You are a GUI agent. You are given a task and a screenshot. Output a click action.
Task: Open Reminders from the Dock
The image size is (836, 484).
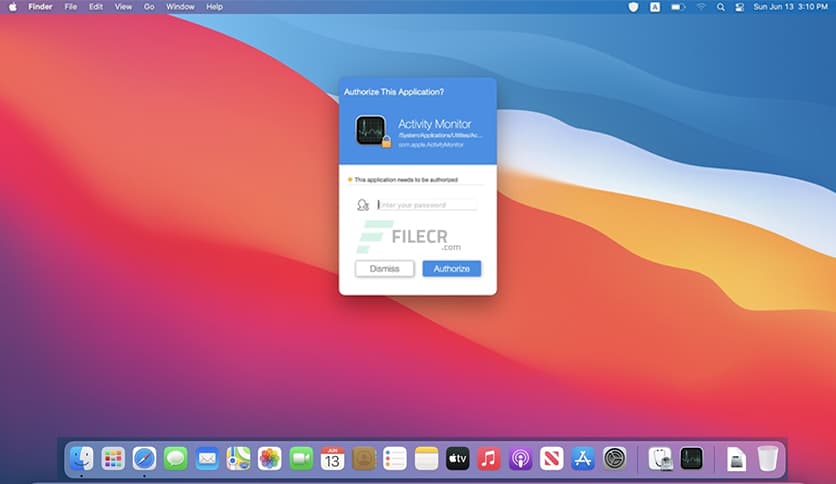pos(395,458)
